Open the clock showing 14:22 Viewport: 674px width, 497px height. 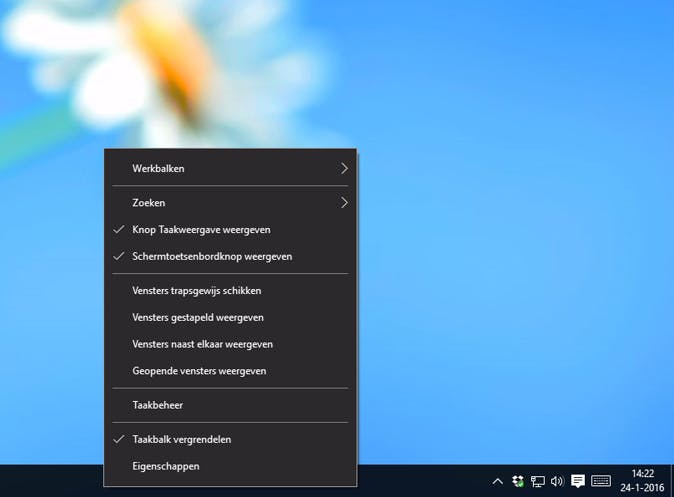642,481
